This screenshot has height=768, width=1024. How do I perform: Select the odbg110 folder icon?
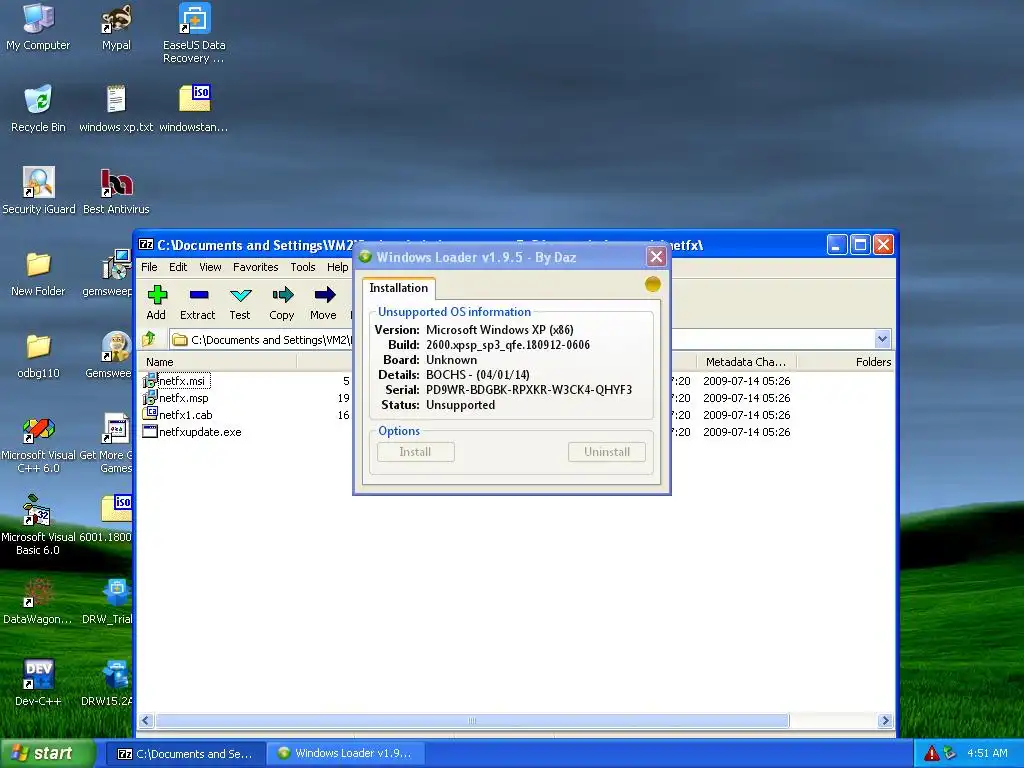(38, 355)
